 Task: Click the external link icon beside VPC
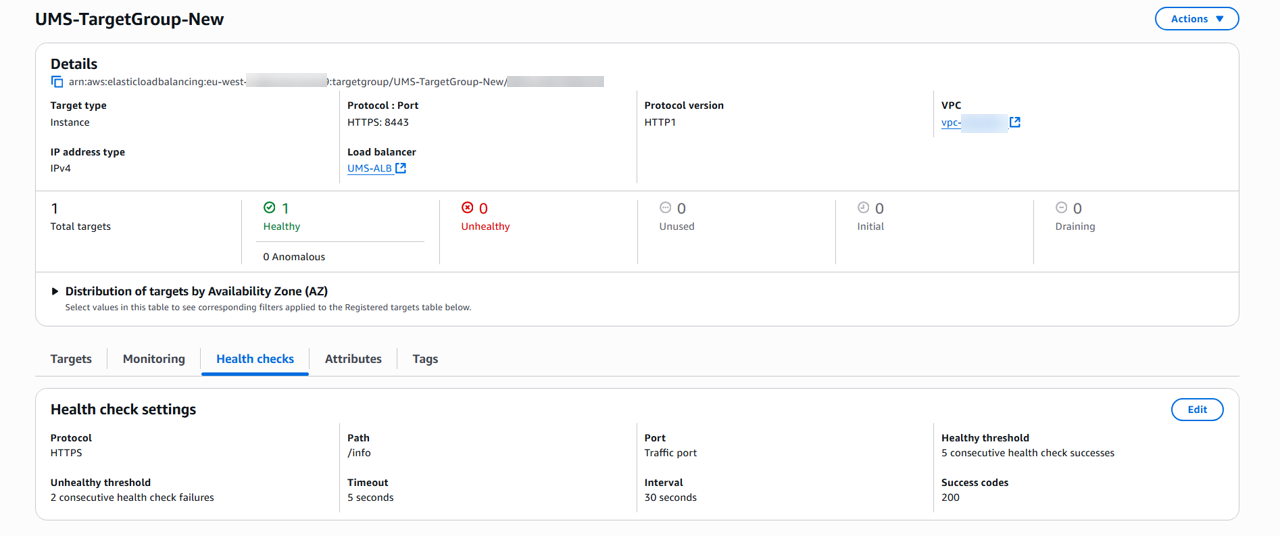click(1015, 122)
